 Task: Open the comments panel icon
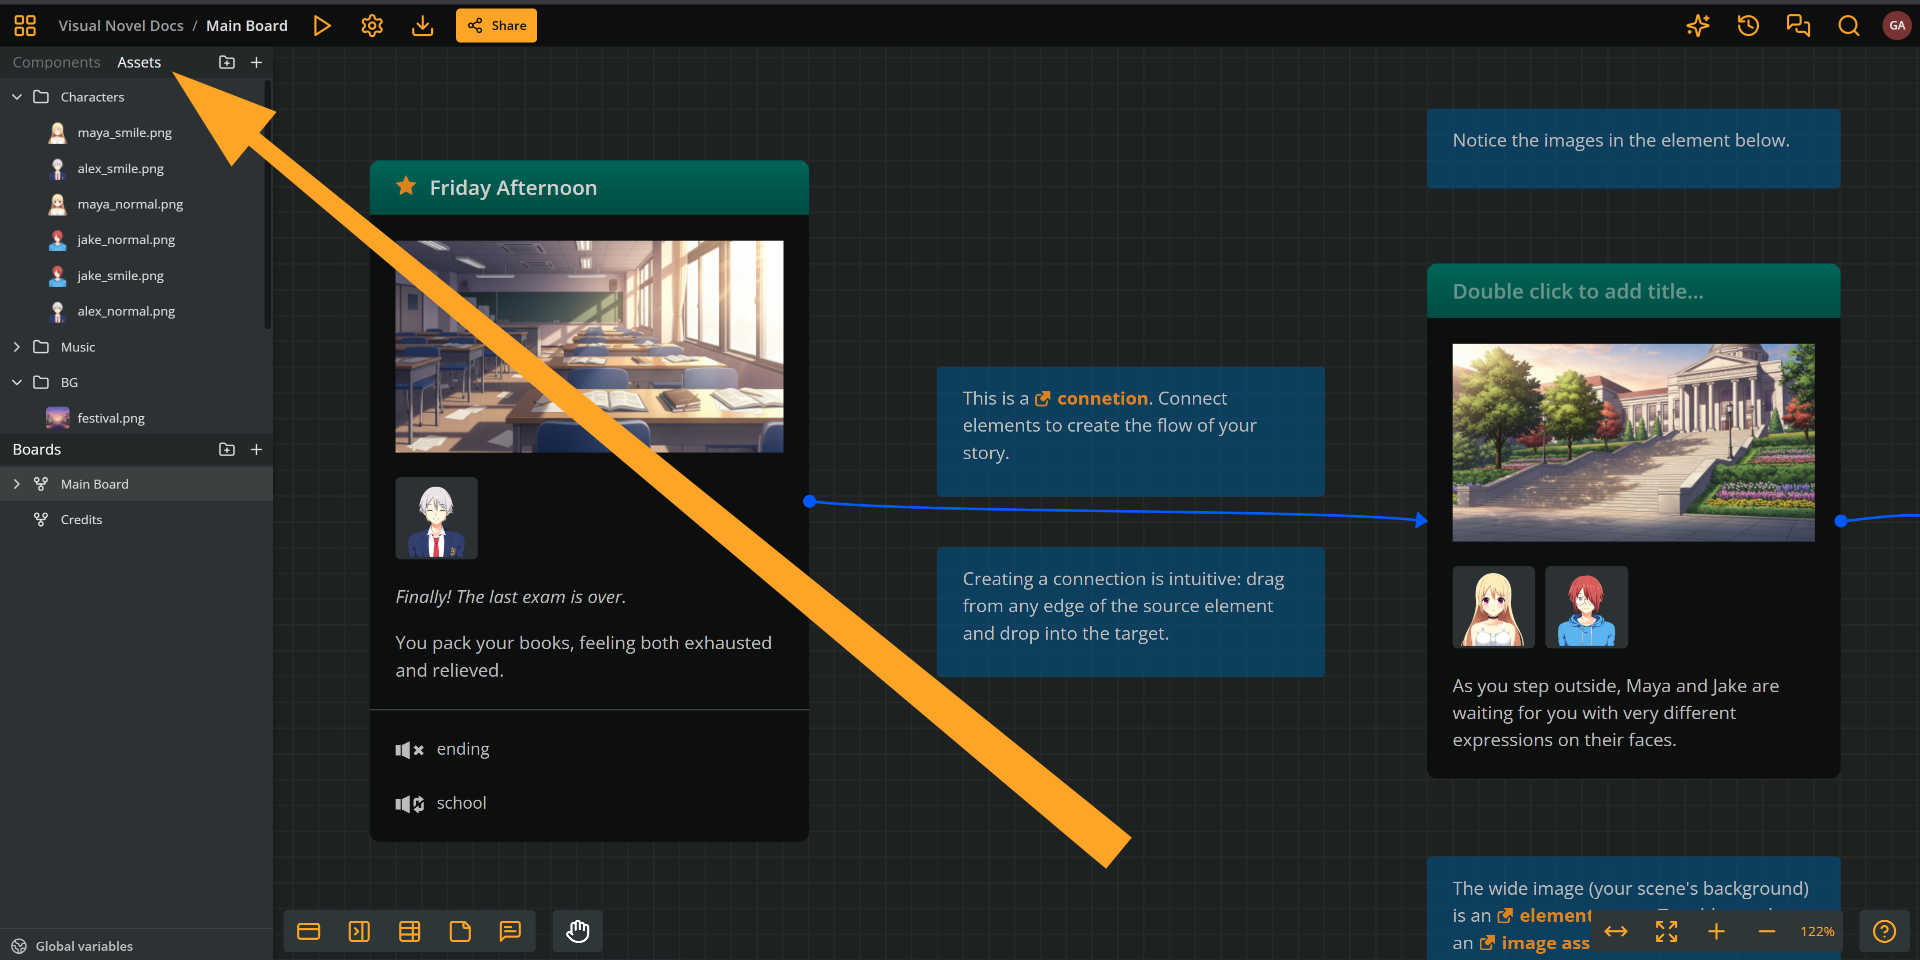coord(1798,25)
